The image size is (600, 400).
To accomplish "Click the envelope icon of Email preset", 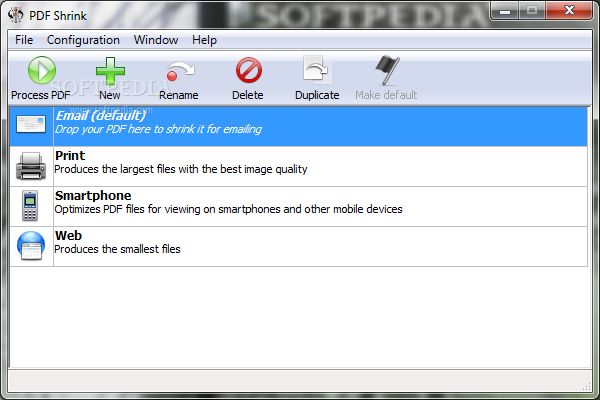I will pos(31,124).
